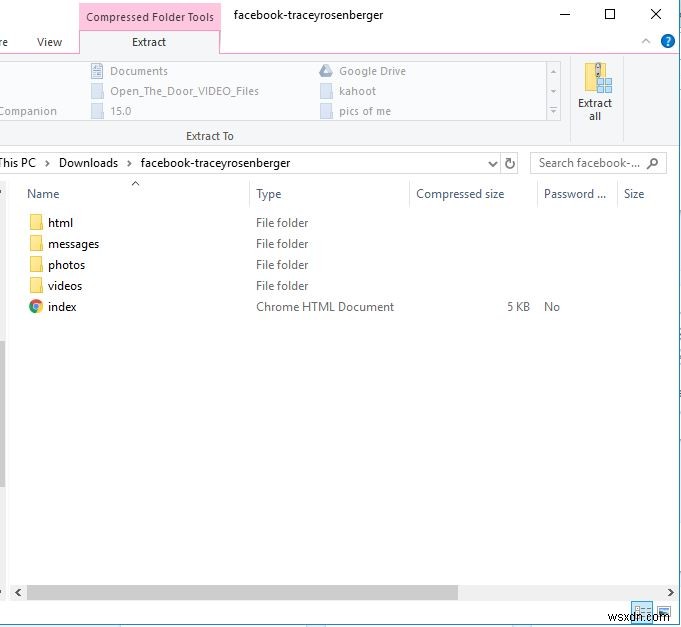This screenshot has height=627, width=681.
Task: Minimize the facebook-traceyrosenberger window
Action: click(x=565, y=14)
